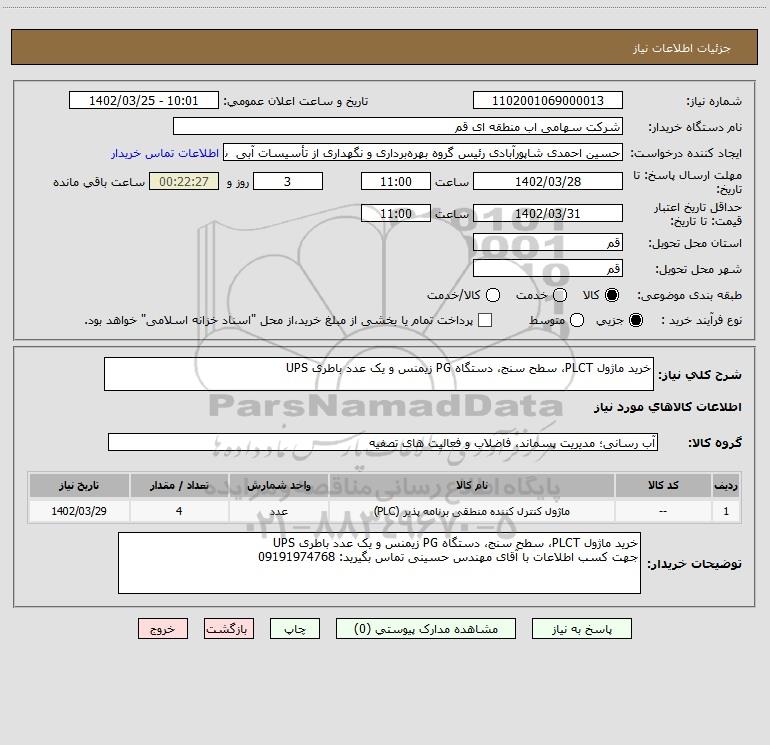
Task: Click the مشاهده مدارک پیوستی (0) button
Action: click(x=426, y=629)
